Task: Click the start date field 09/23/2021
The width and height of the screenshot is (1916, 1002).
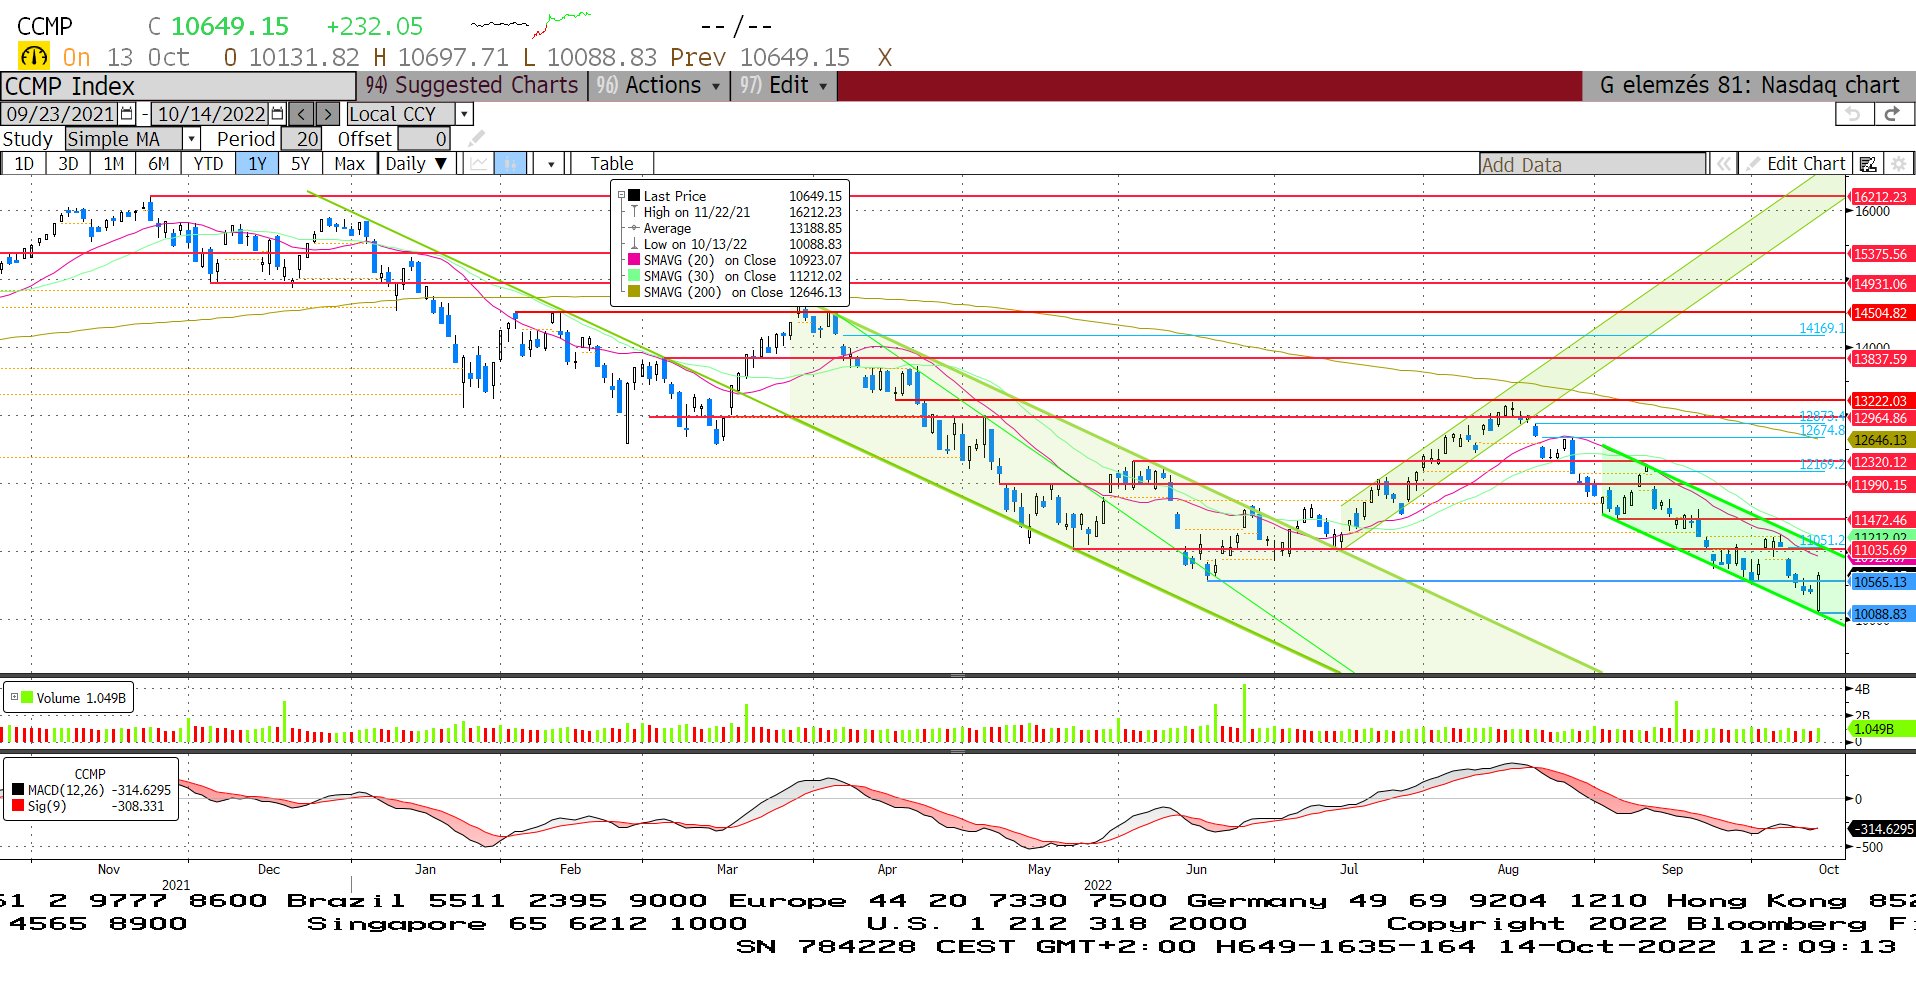Action: [60, 114]
